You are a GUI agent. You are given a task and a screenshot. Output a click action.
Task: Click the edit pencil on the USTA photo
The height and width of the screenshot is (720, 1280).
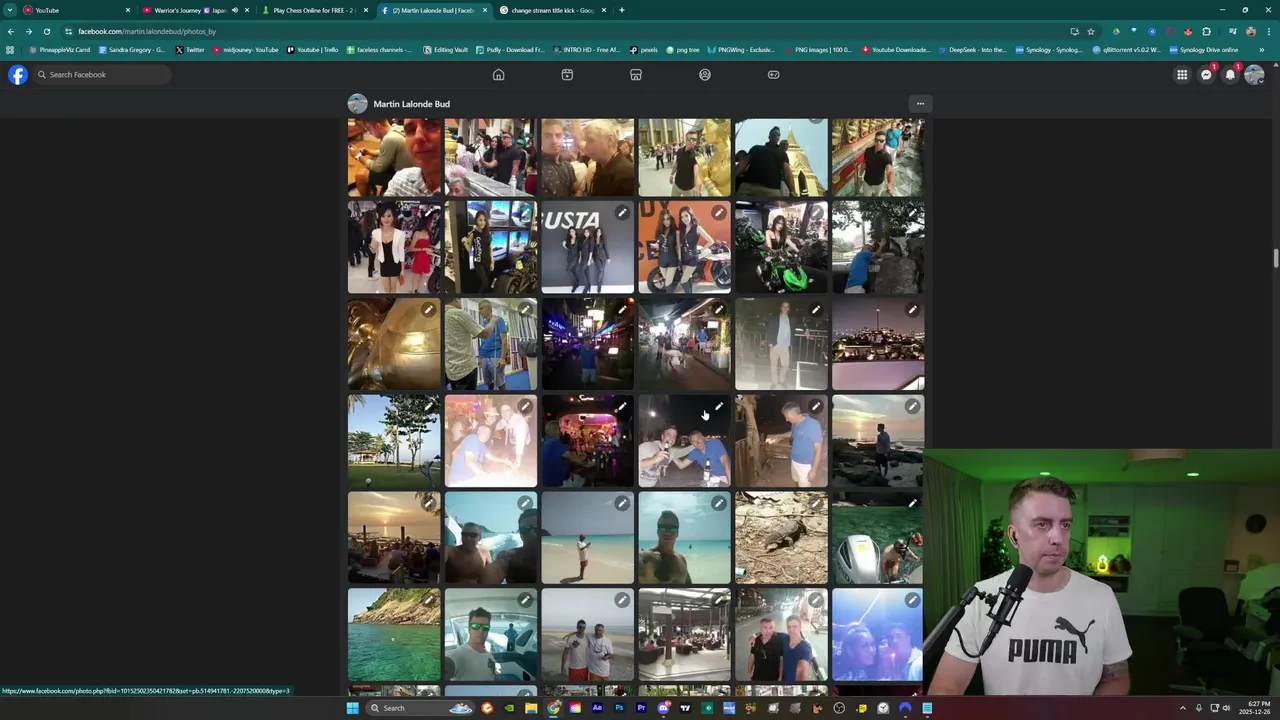coord(622,213)
